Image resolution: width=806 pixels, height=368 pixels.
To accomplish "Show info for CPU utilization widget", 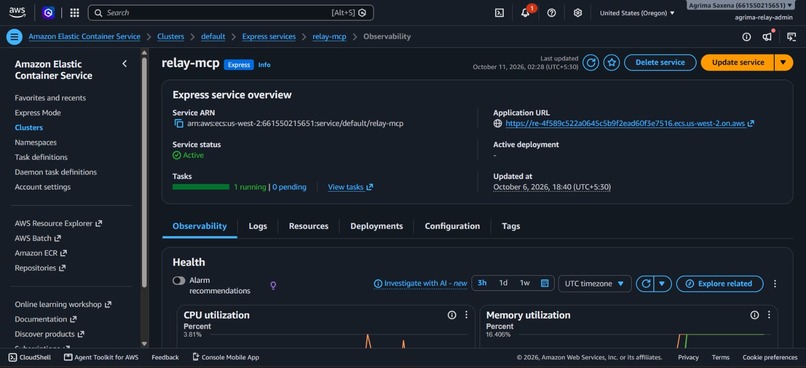I will coord(452,315).
